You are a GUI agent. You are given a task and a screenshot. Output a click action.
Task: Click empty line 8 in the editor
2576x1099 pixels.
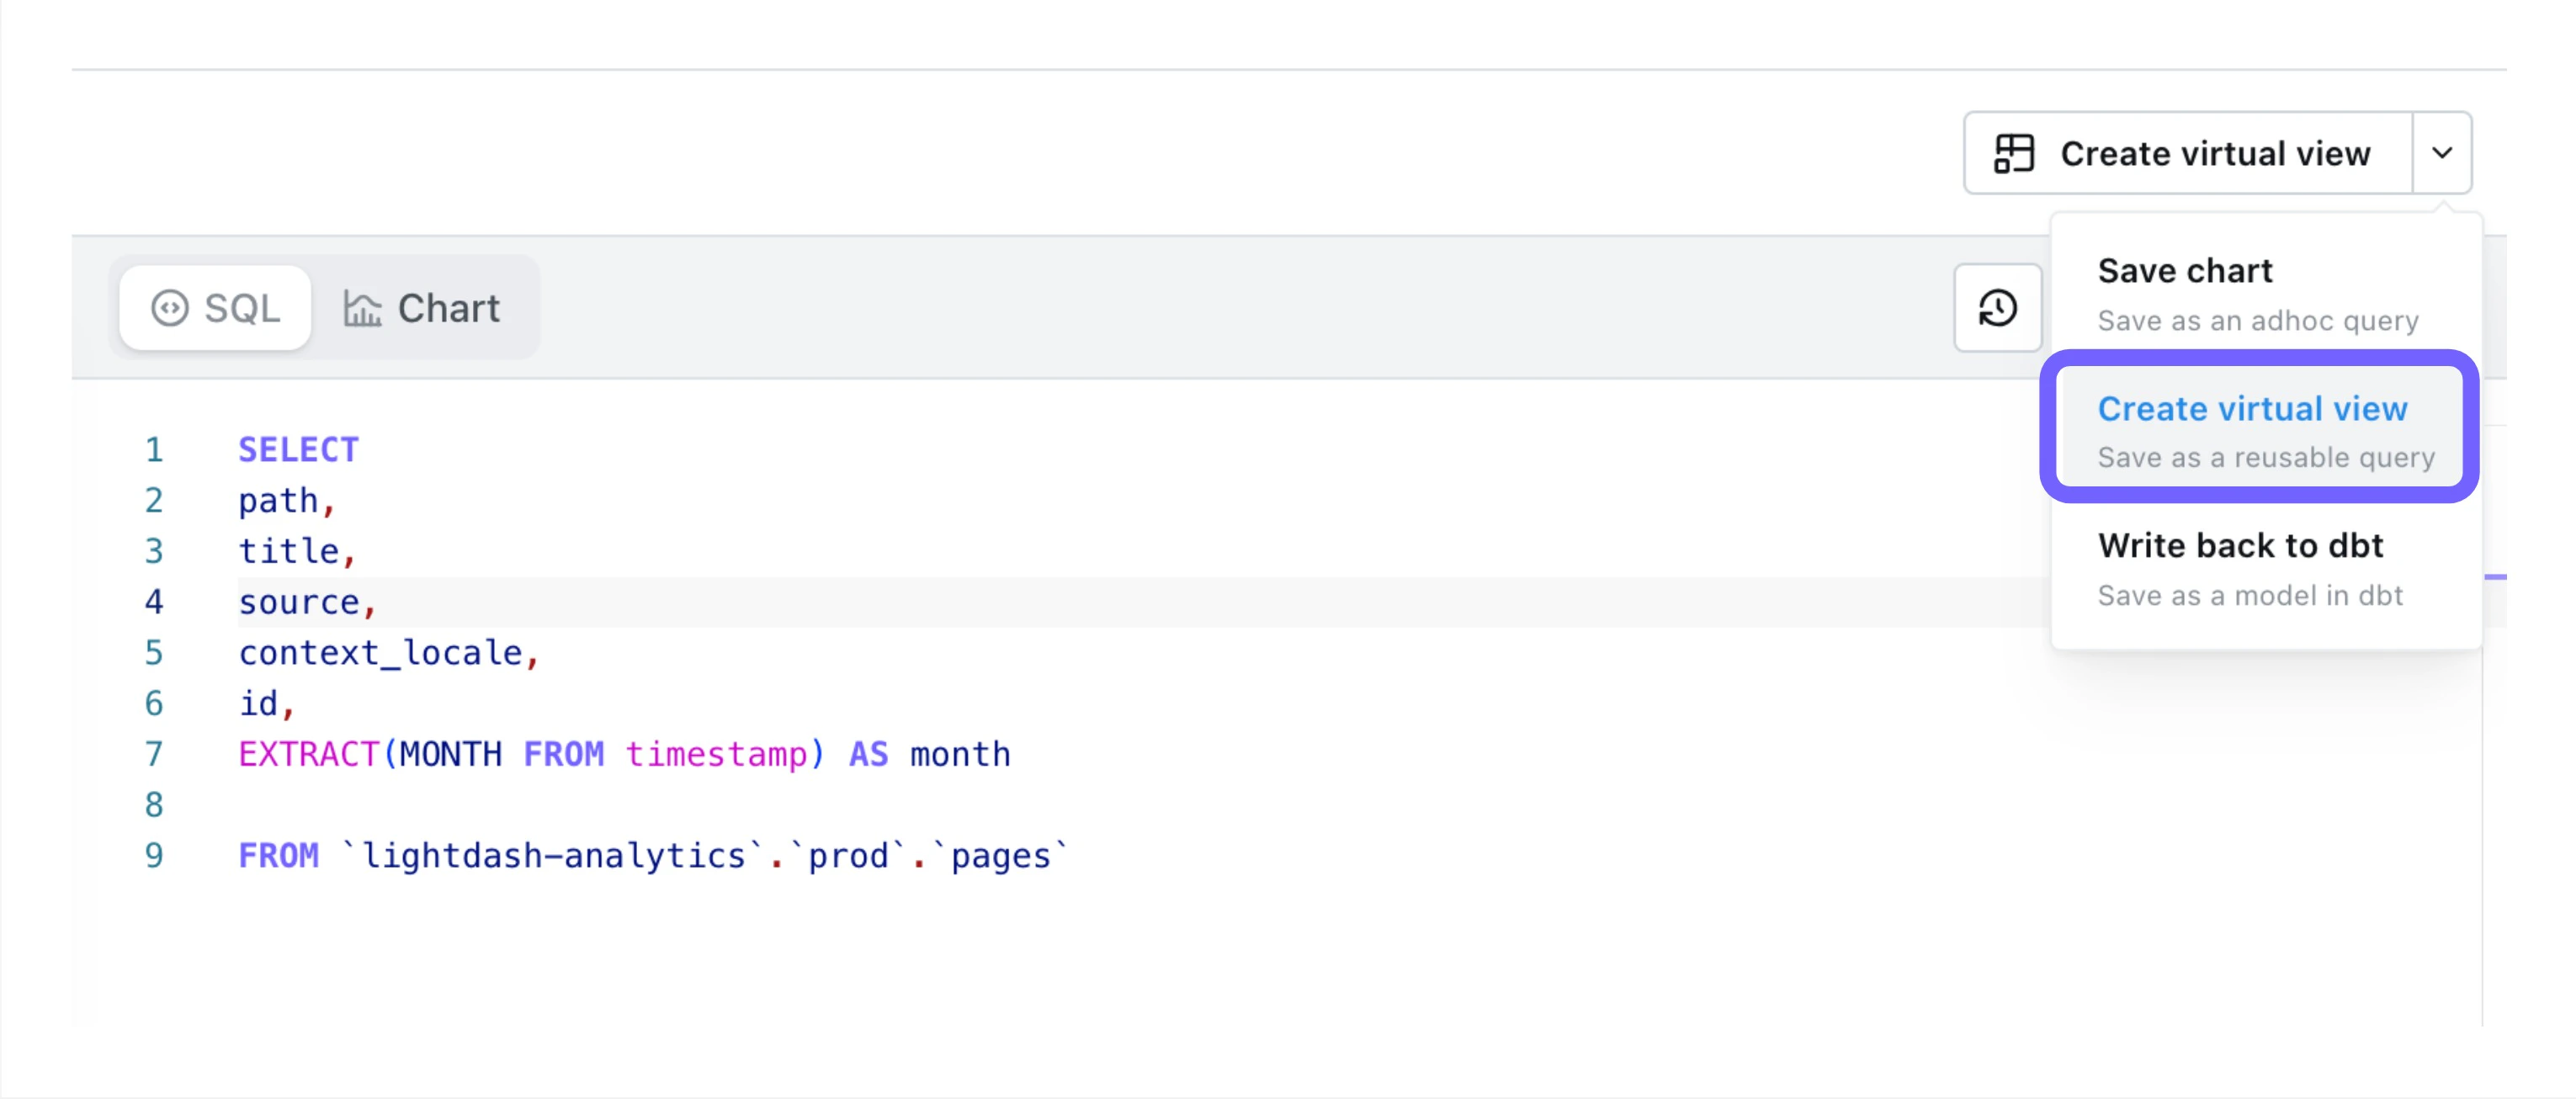[600, 805]
